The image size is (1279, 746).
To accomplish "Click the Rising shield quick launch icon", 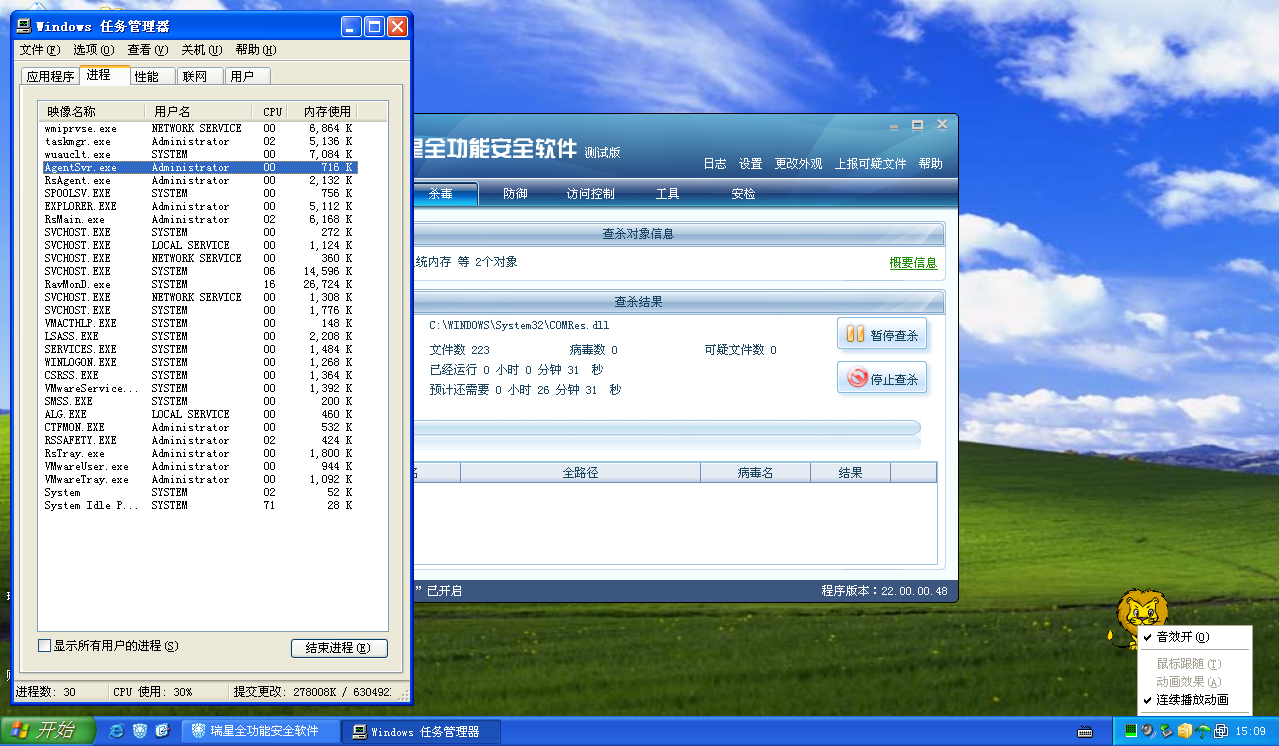I will (140, 731).
